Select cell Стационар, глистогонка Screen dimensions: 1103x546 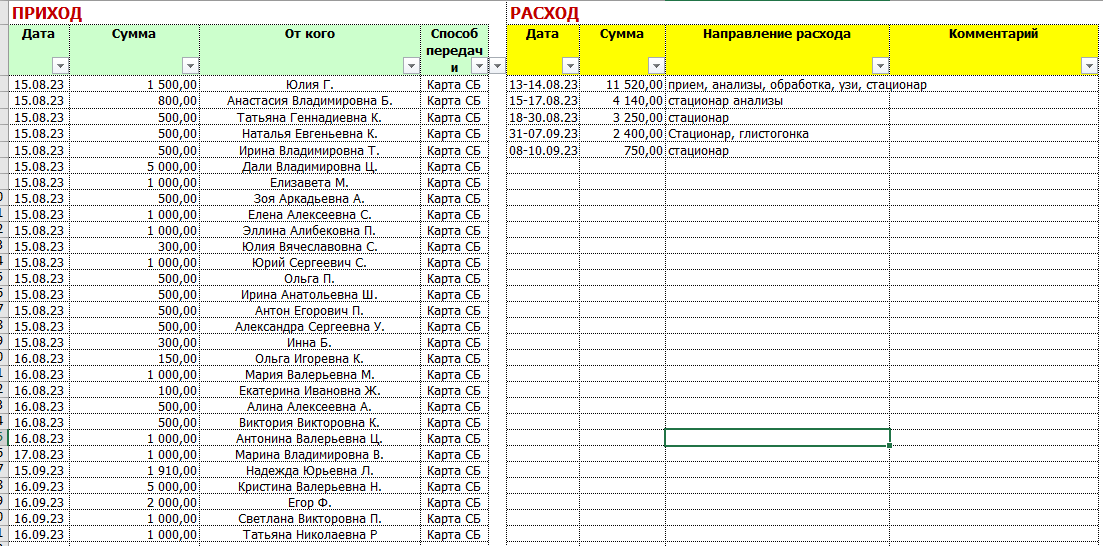777,133
